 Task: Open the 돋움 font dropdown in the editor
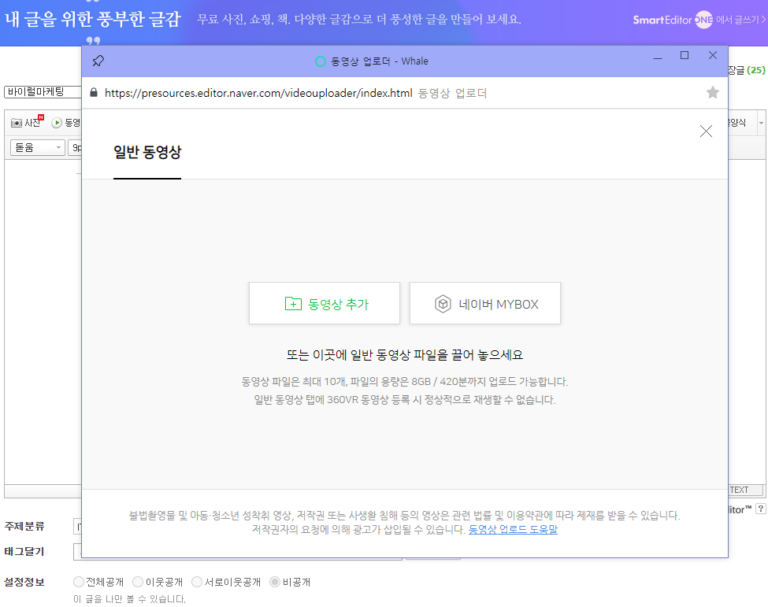click(38, 147)
